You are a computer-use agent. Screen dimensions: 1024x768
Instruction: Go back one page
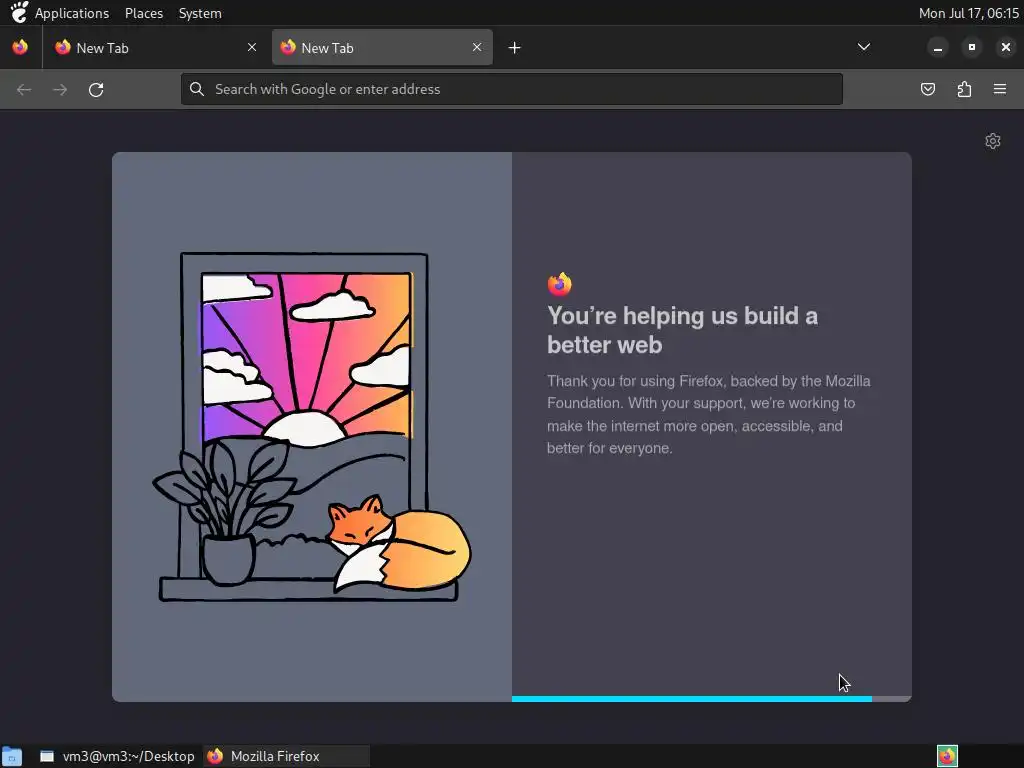pyautogui.click(x=24, y=89)
